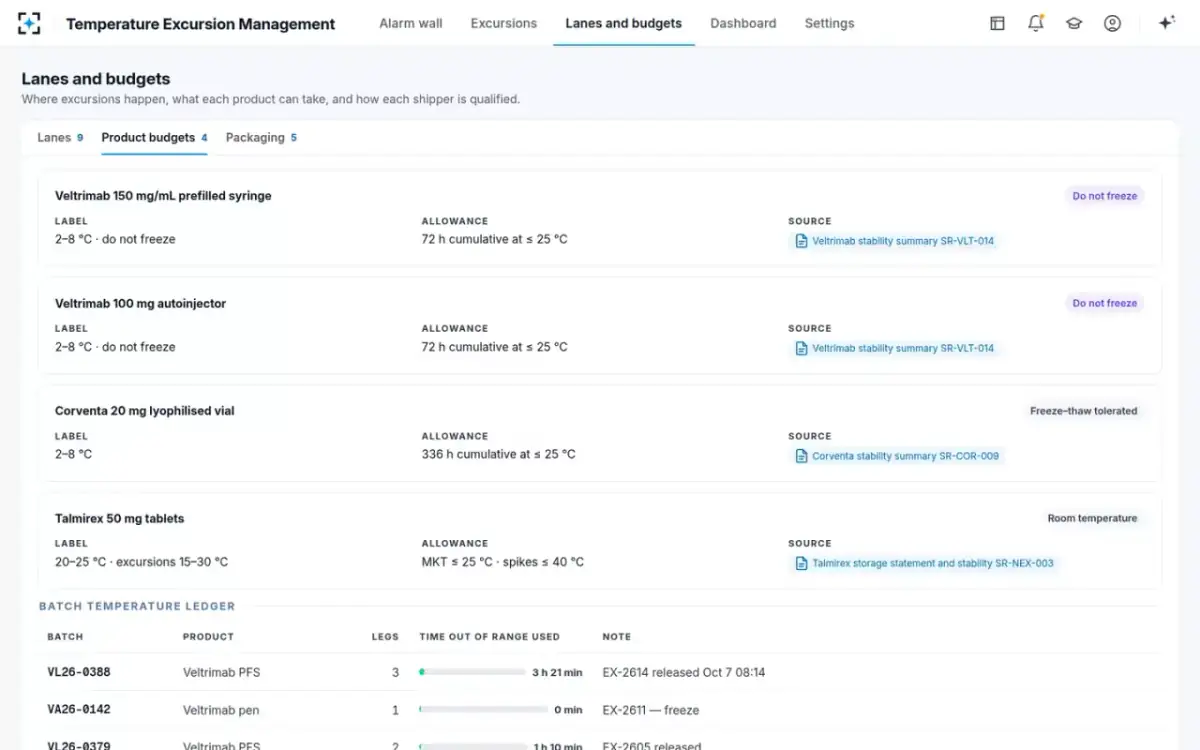Viewport: 1200px width, 750px height.
Task: Click Do not freeze badge on 100 mg autoinjector
Action: coord(1104,303)
